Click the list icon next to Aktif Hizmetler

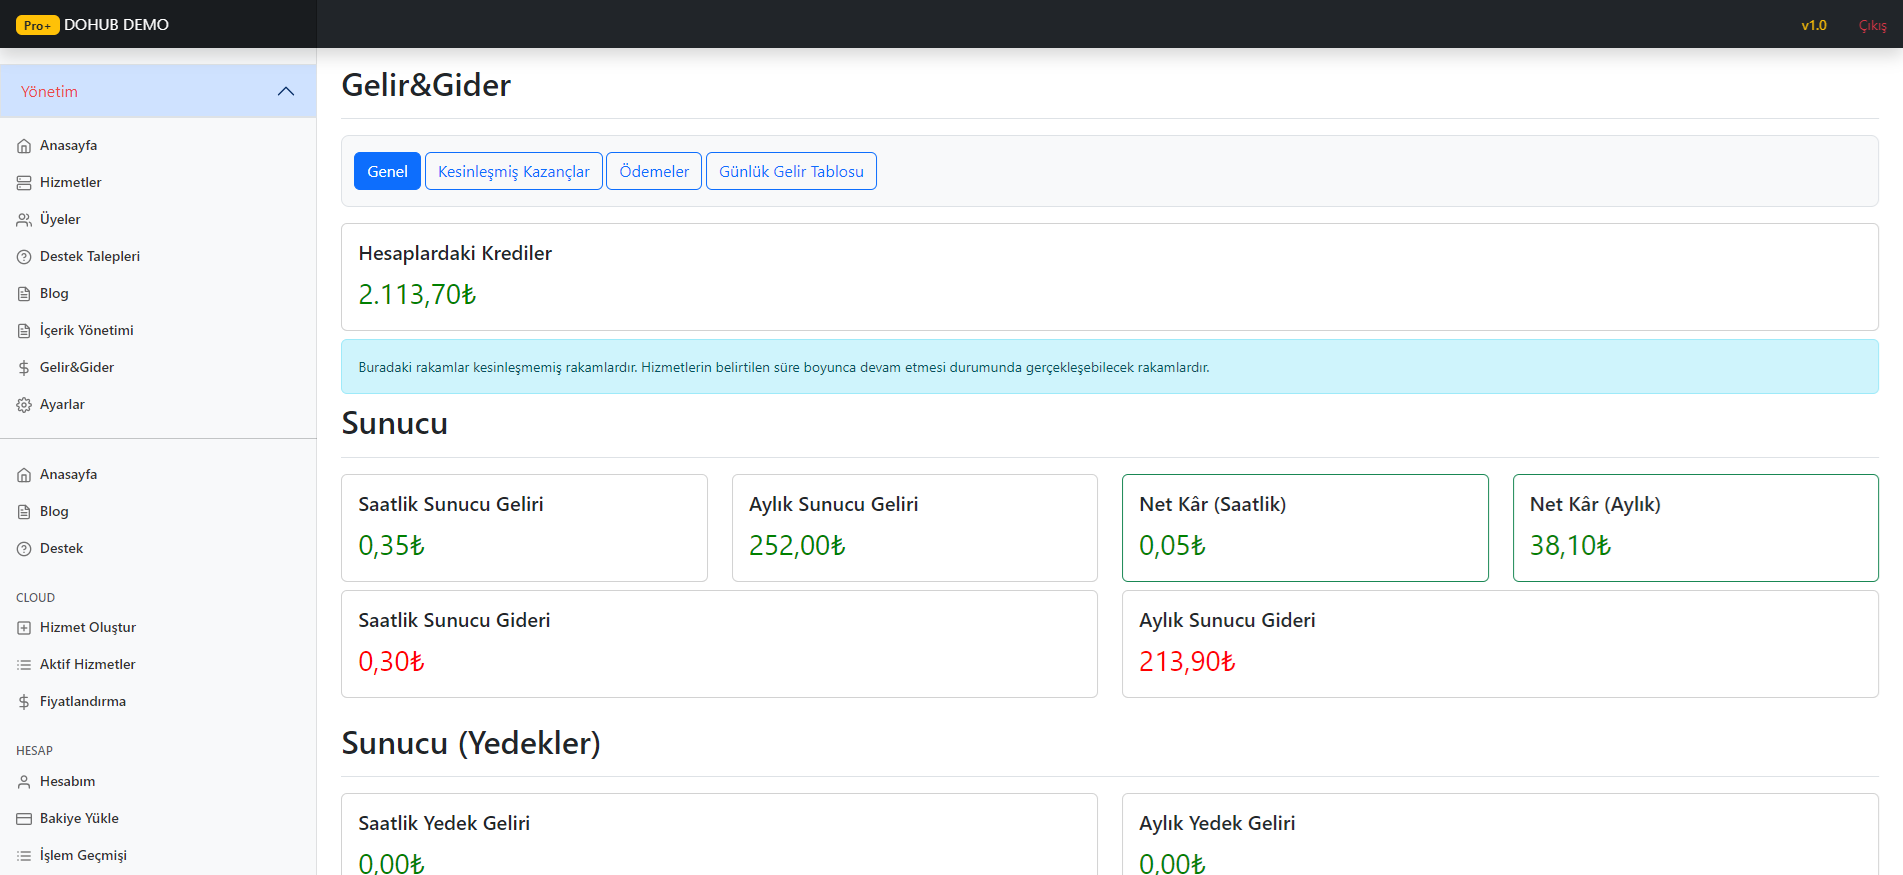pyautogui.click(x=24, y=665)
